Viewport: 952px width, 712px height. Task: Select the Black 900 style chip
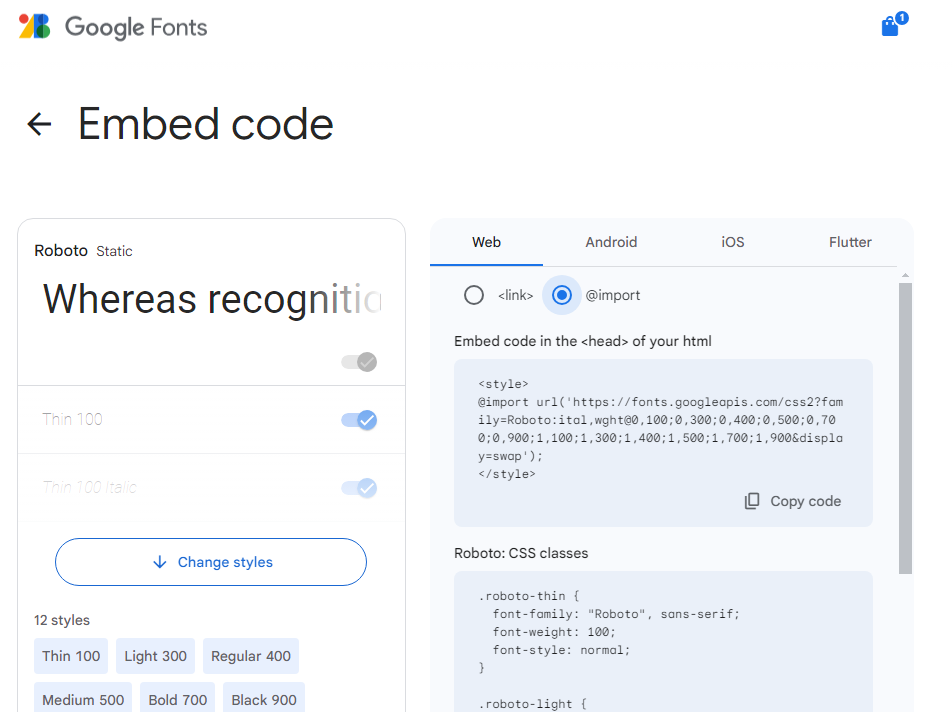tap(263, 699)
